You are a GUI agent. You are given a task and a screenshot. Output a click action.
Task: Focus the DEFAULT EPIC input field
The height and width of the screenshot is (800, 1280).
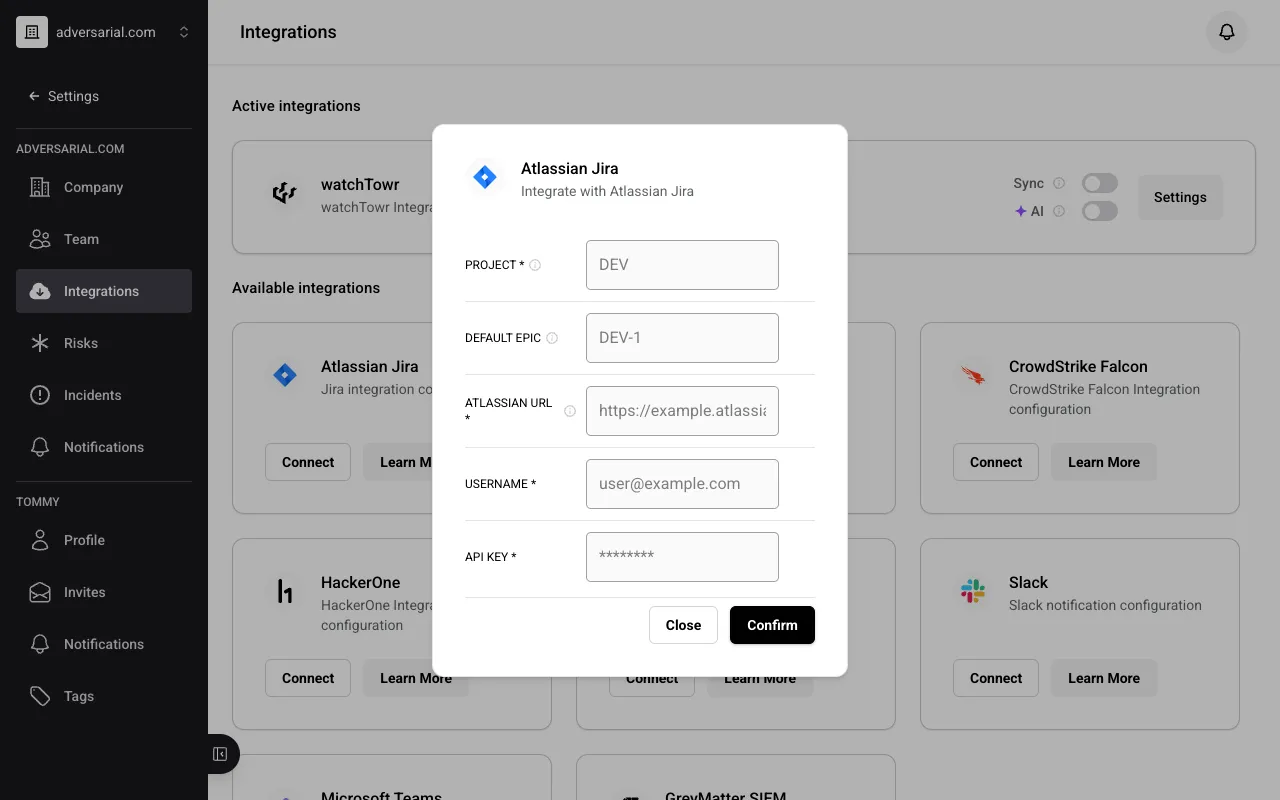point(682,338)
